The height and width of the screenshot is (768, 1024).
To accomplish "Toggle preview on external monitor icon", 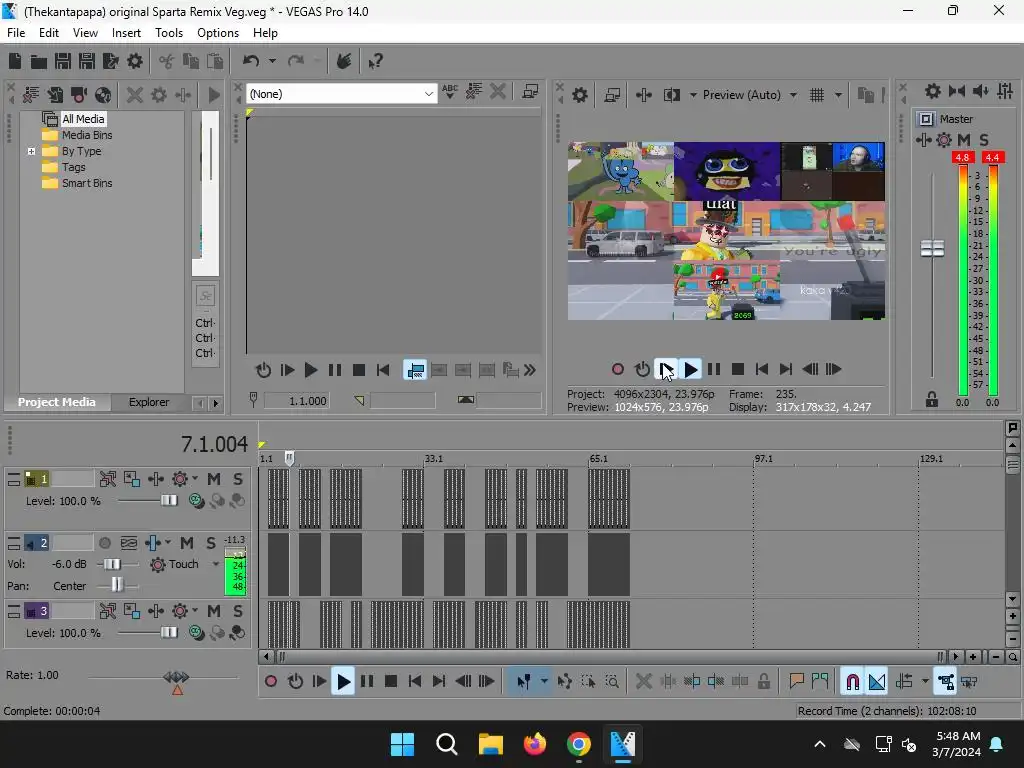I will (x=612, y=95).
